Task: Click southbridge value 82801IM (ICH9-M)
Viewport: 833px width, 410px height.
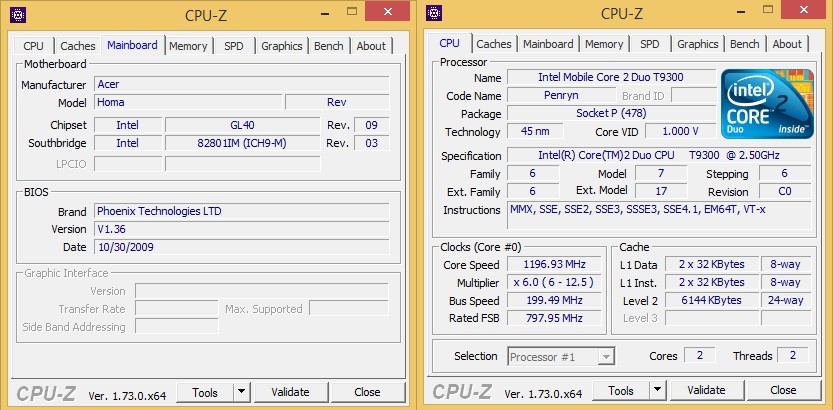Action: pos(243,143)
